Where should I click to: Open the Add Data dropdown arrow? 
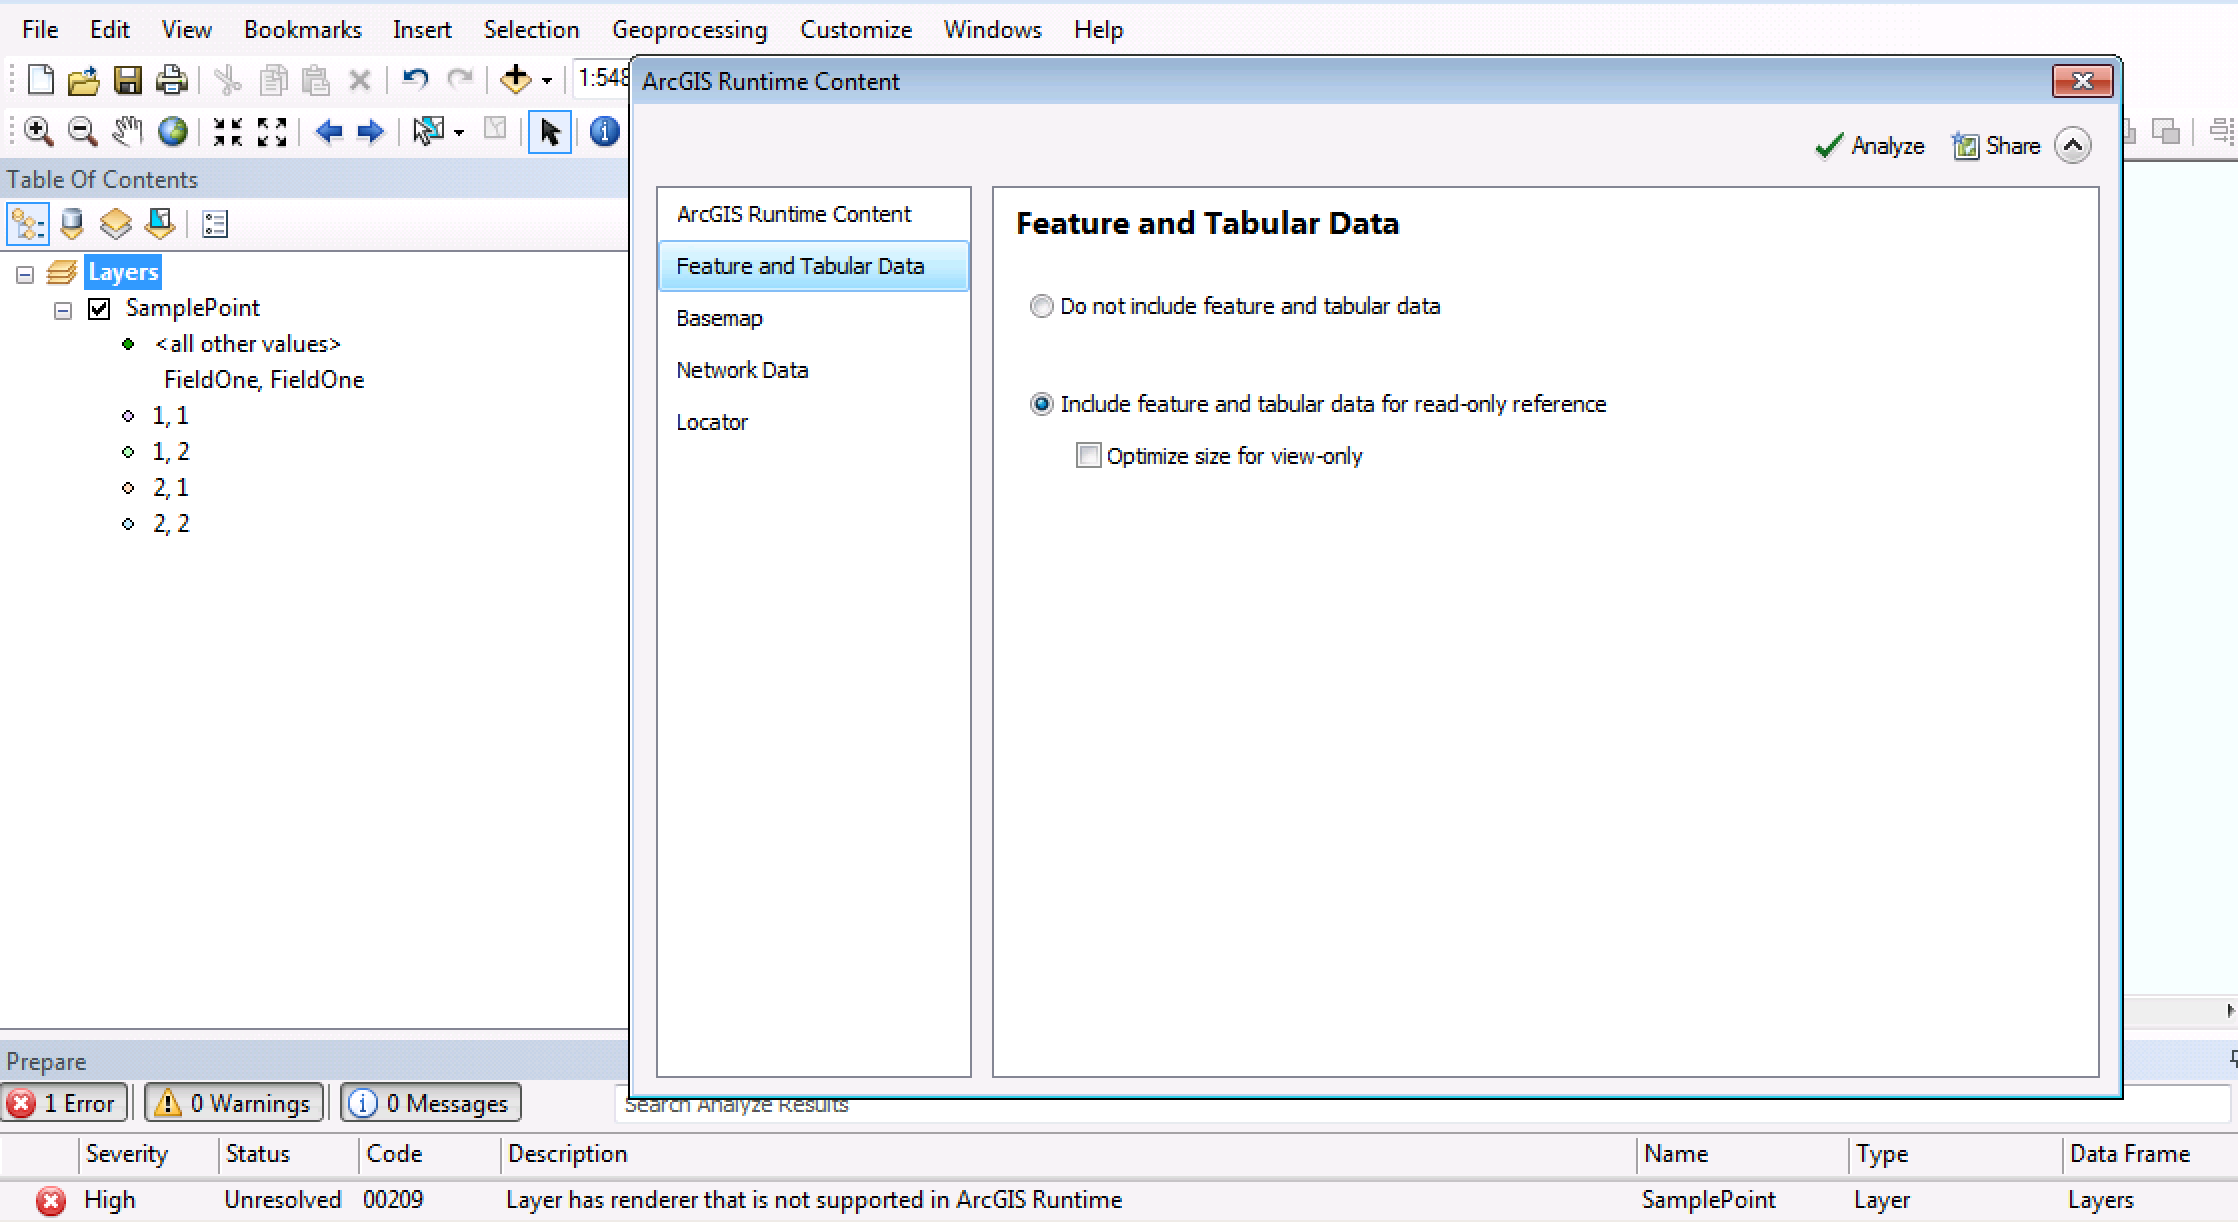pyautogui.click(x=547, y=80)
